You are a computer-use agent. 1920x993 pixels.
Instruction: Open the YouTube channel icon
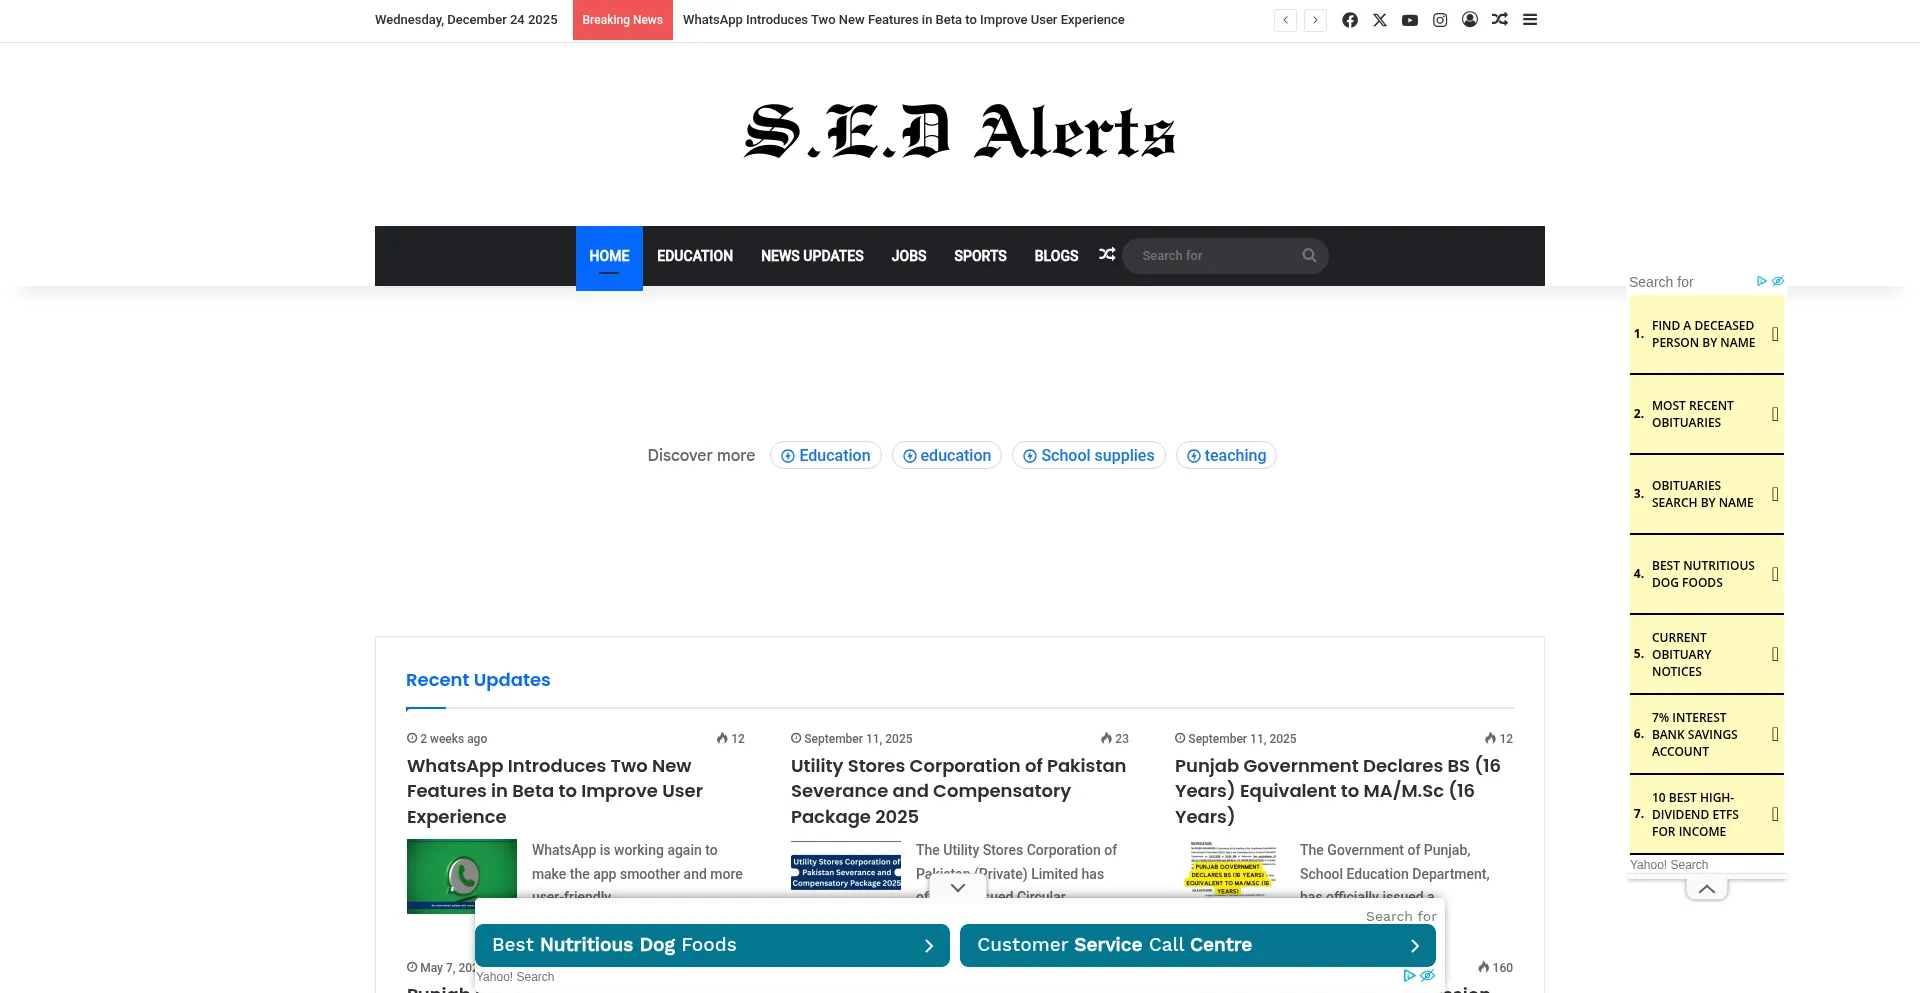click(x=1410, y=20)
